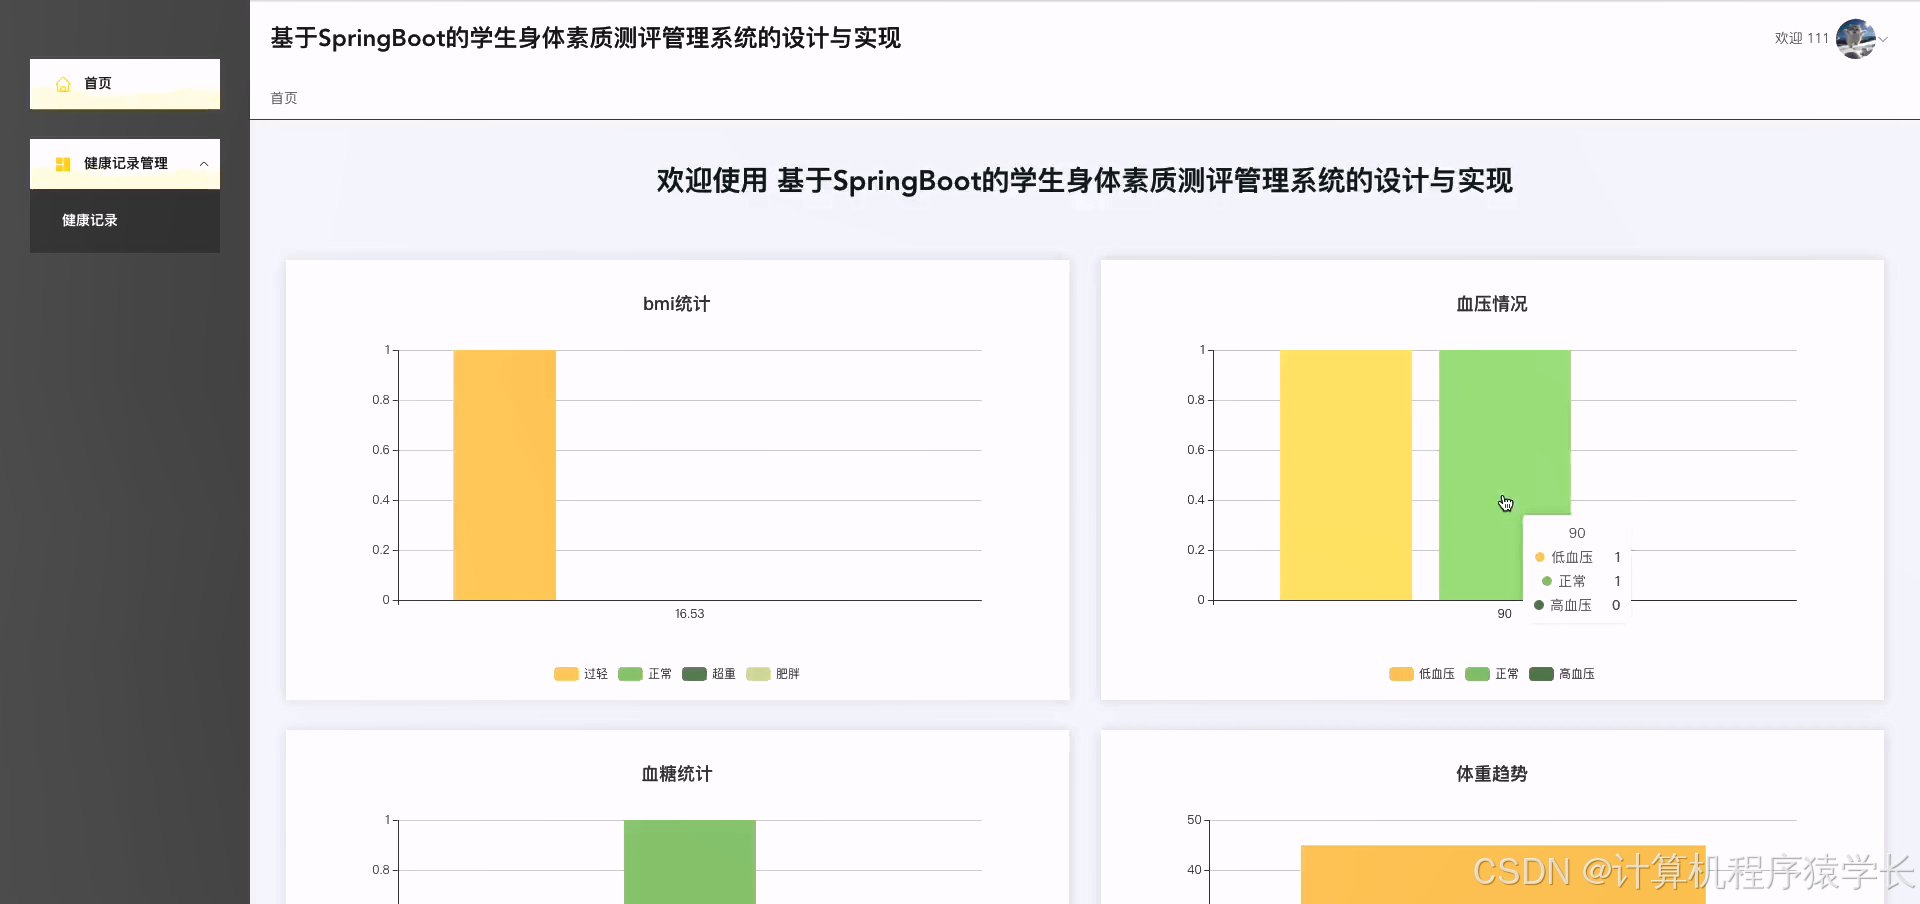
Task: Click the grid icon beside 健康记录管理
Action: [63, 164]
